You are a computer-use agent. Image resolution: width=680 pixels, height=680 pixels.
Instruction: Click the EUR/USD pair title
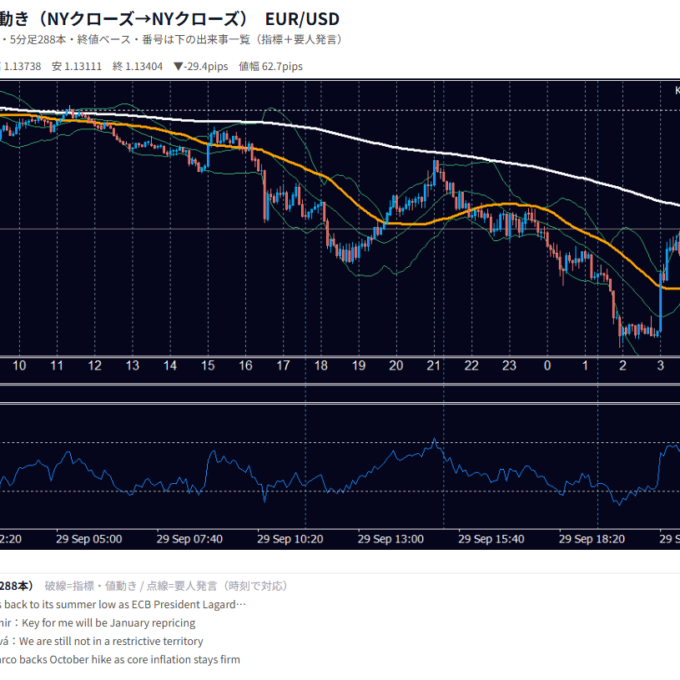coord(302,19)
